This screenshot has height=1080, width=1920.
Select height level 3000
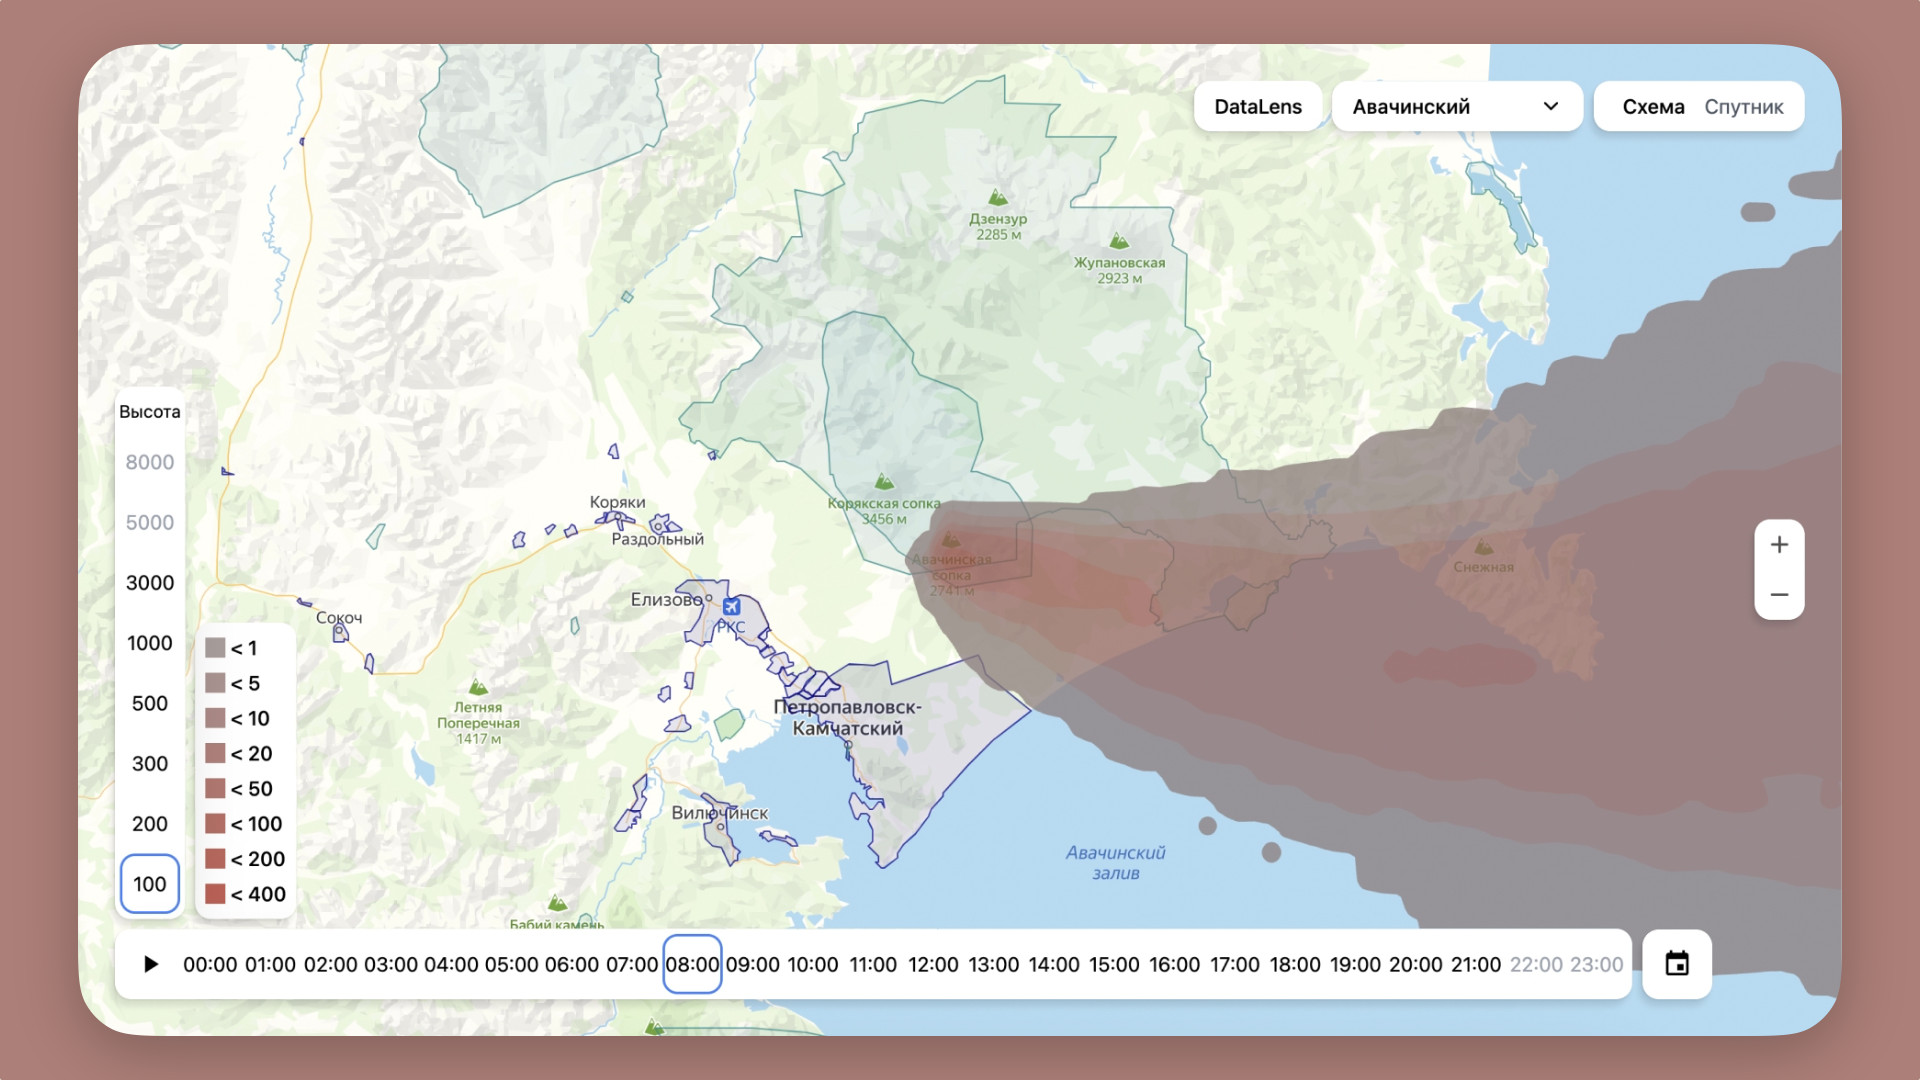pyautogui.click(x=150, y=583)
